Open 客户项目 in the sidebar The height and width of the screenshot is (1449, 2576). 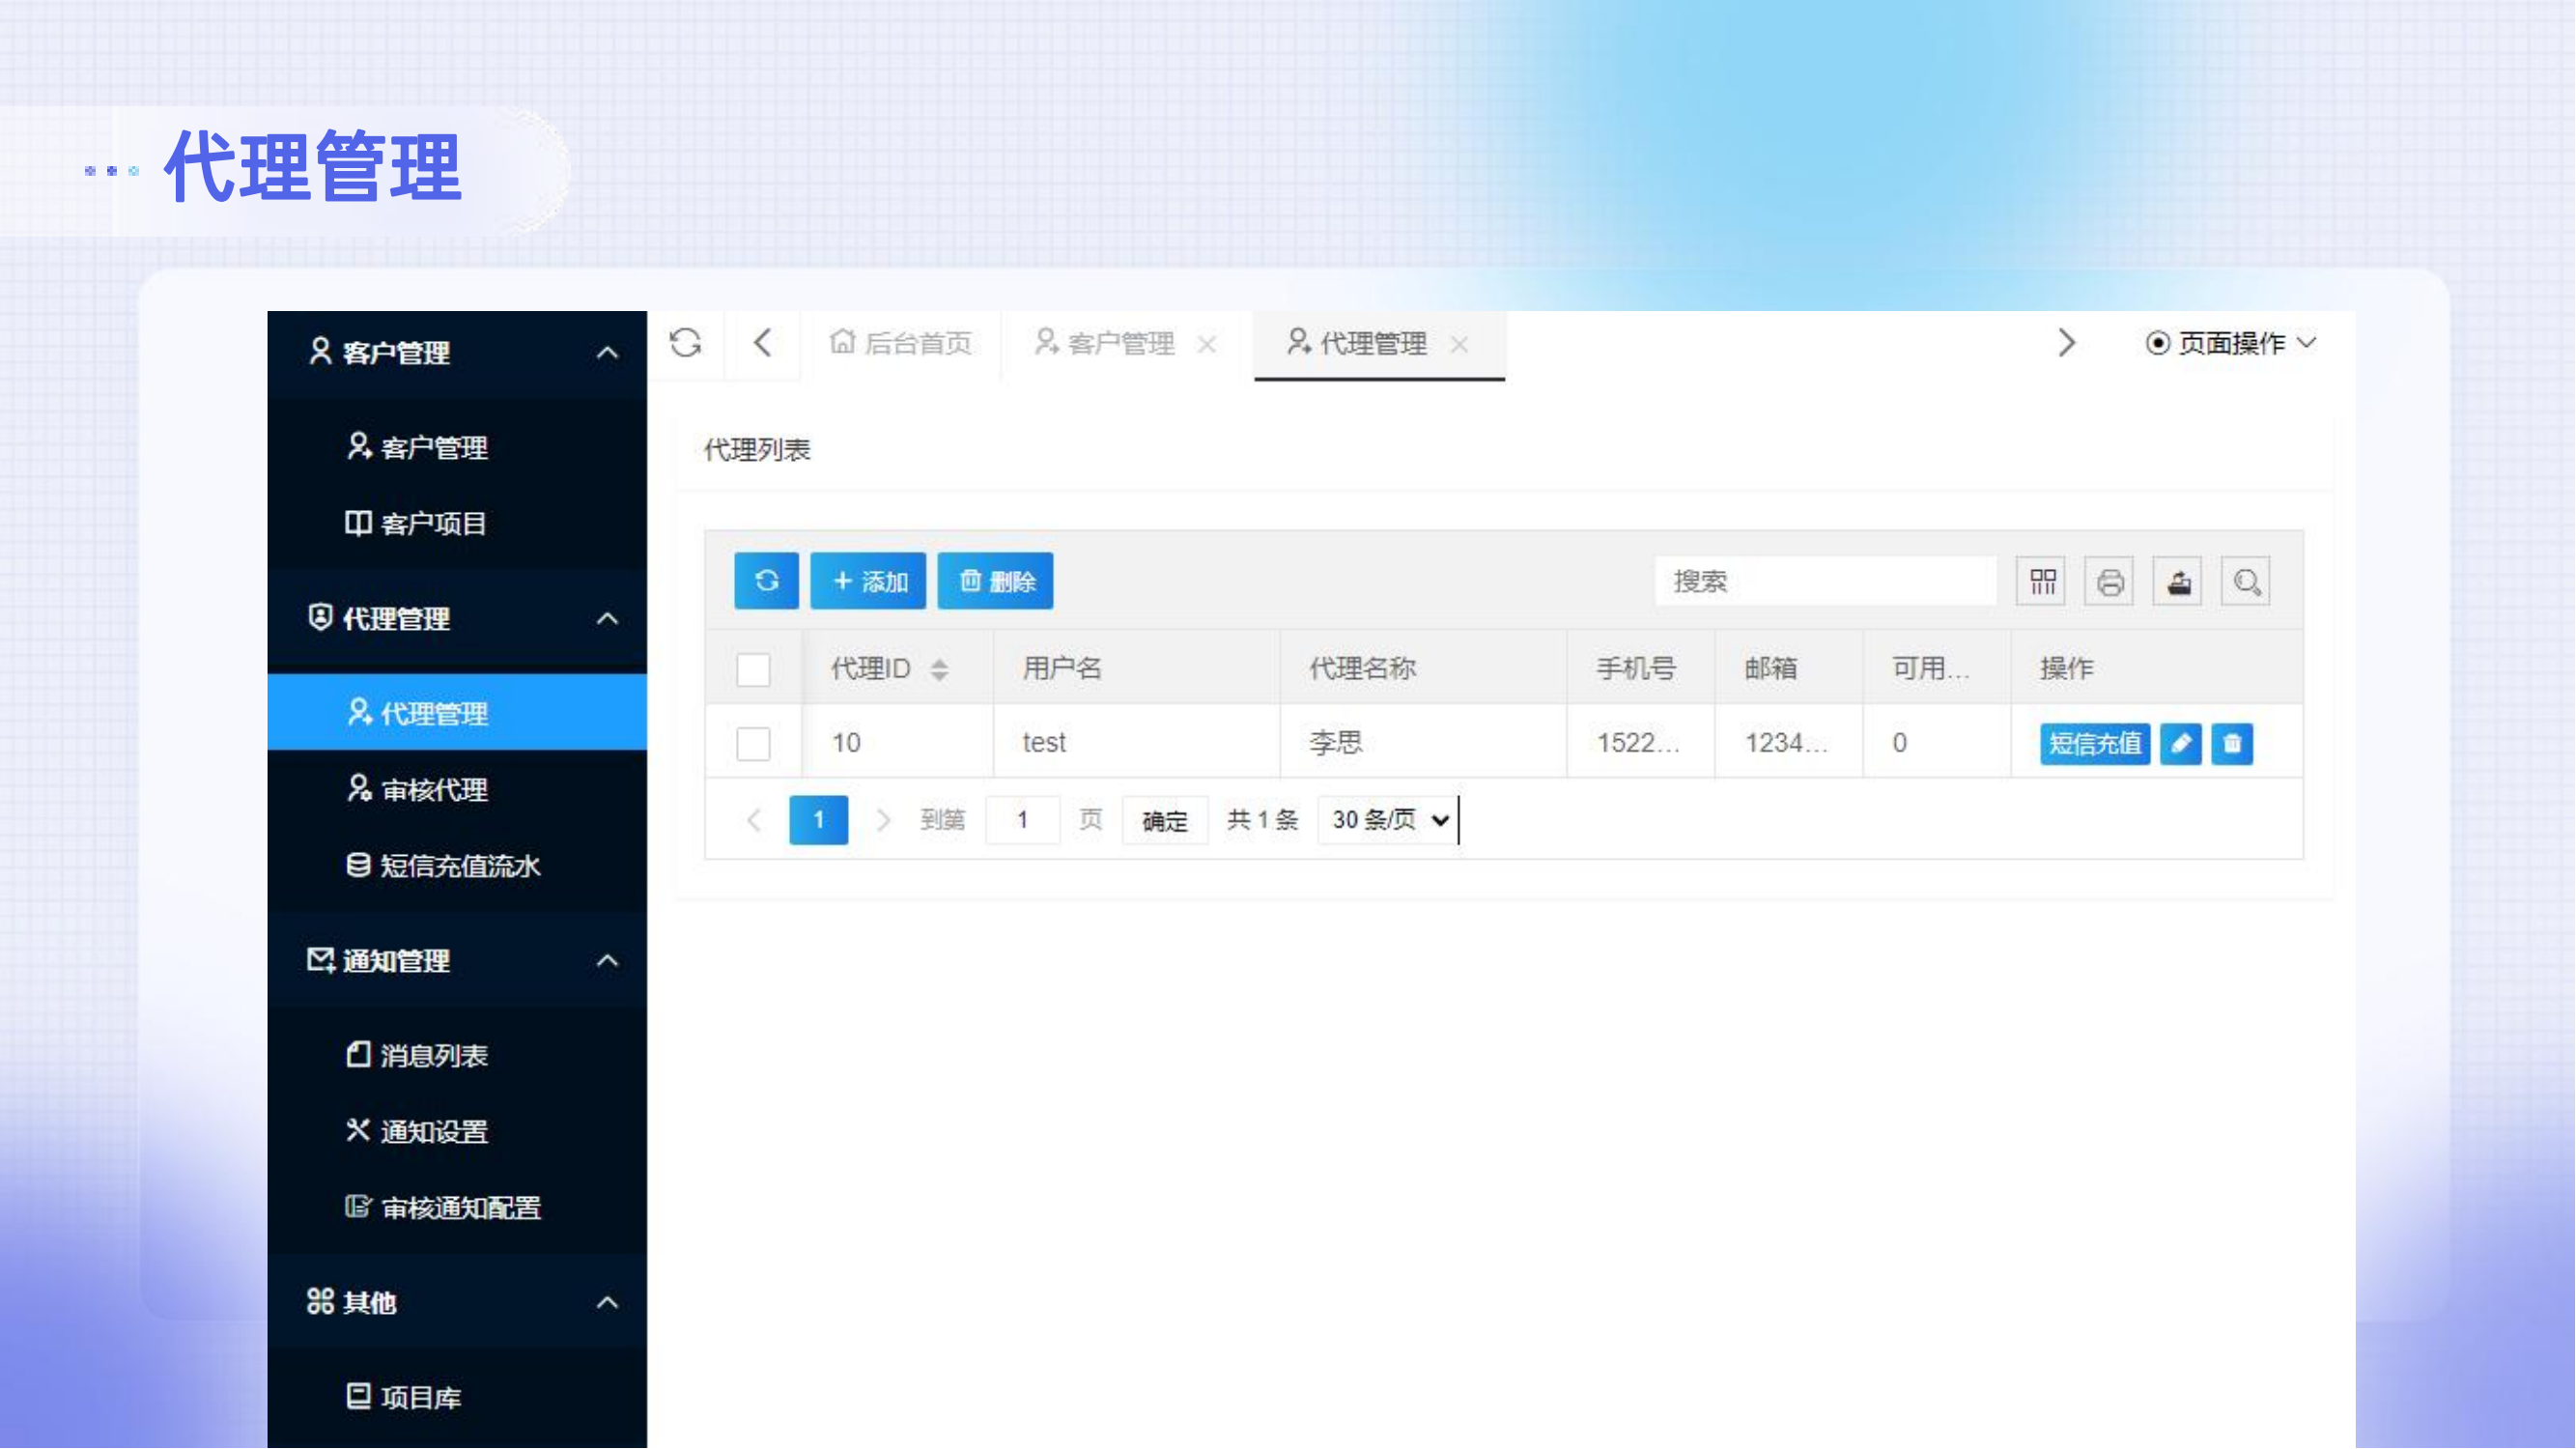457,523
